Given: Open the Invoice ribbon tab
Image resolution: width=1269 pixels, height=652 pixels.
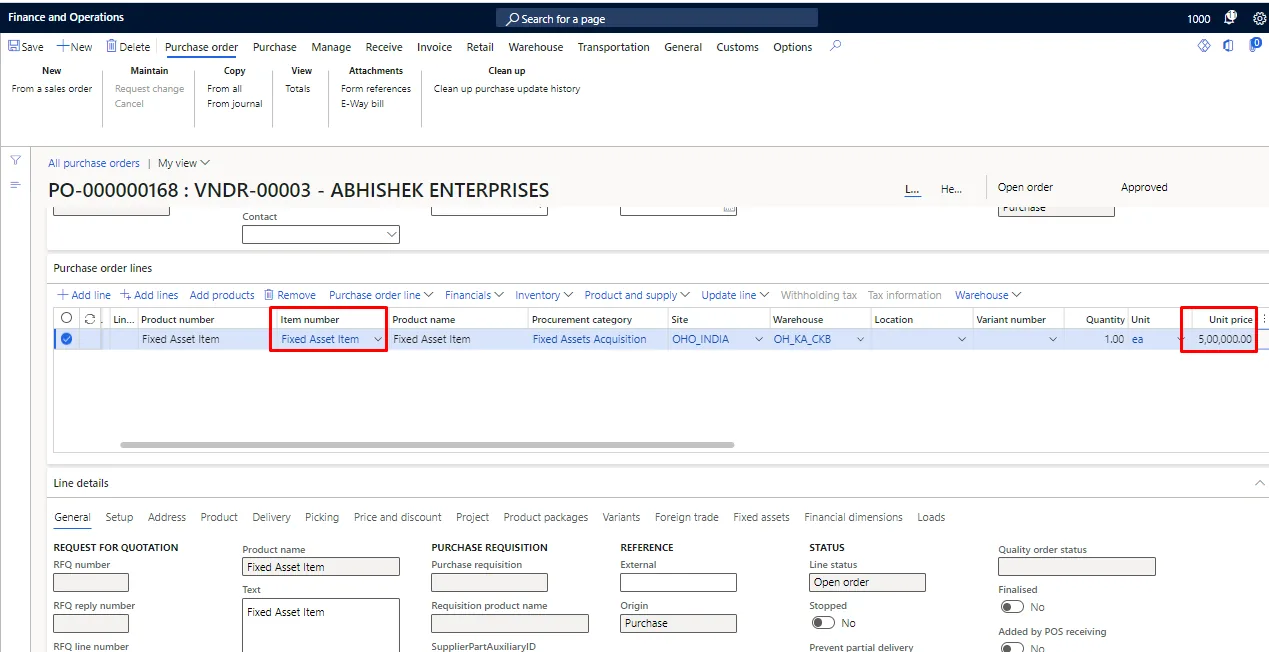Looking at the screenshot, I should pos(434,47).
